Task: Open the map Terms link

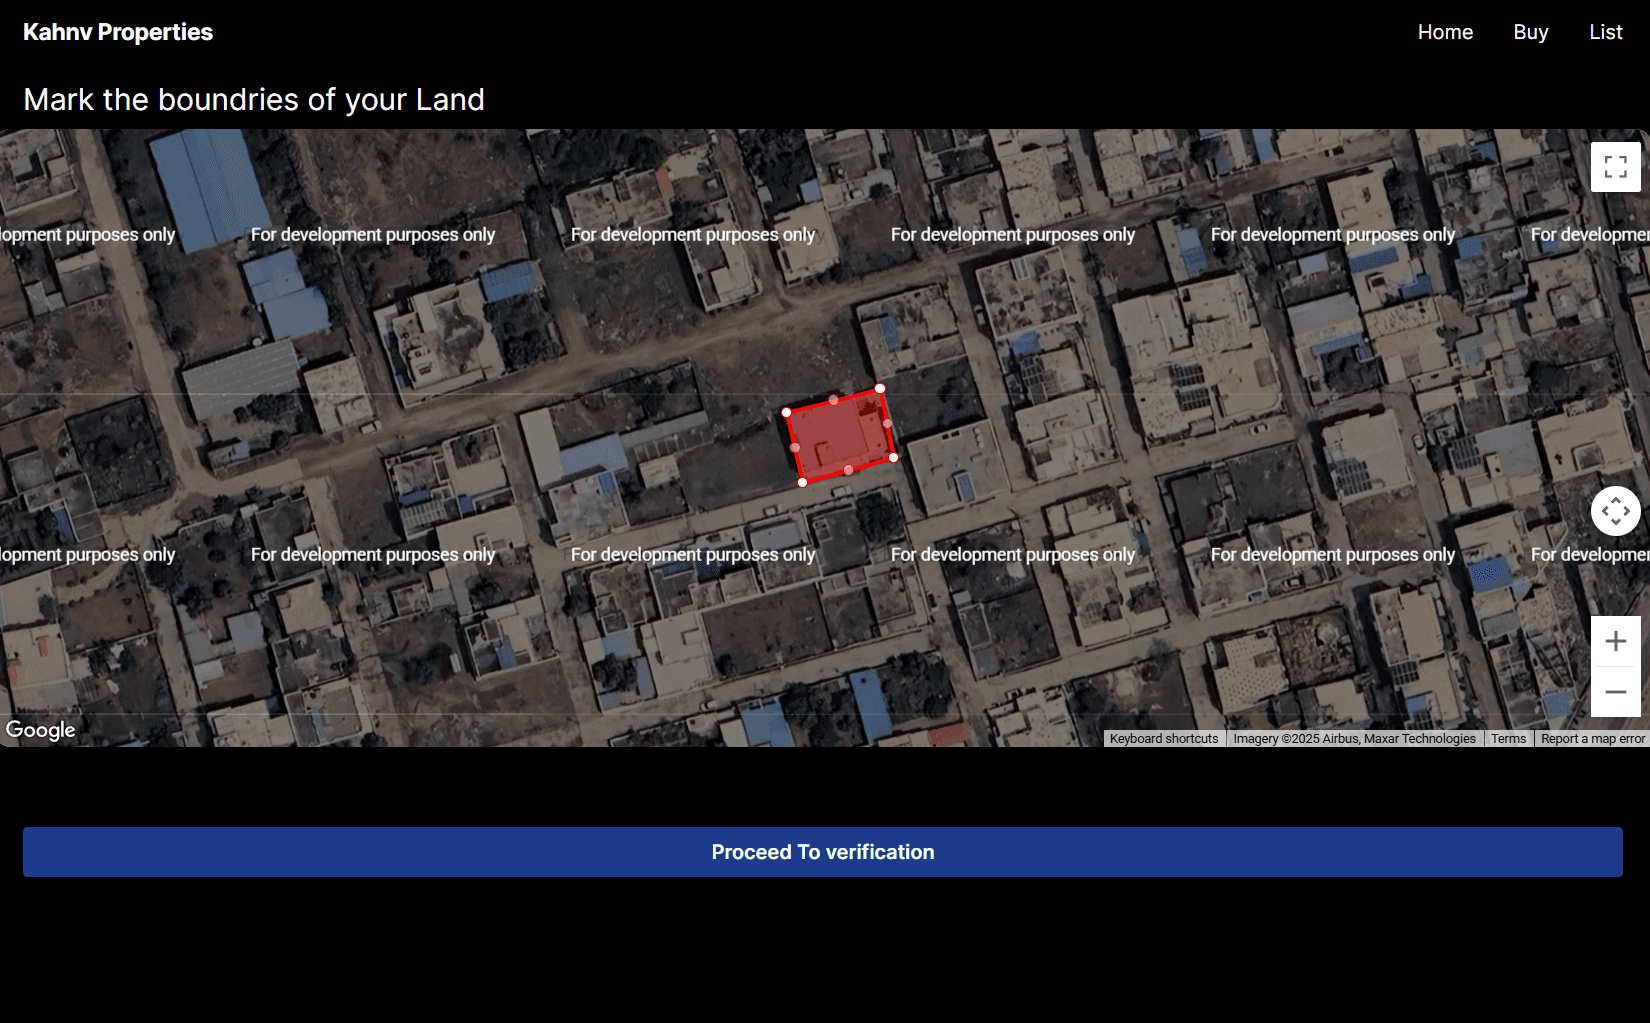Action: click(1508, 739)
